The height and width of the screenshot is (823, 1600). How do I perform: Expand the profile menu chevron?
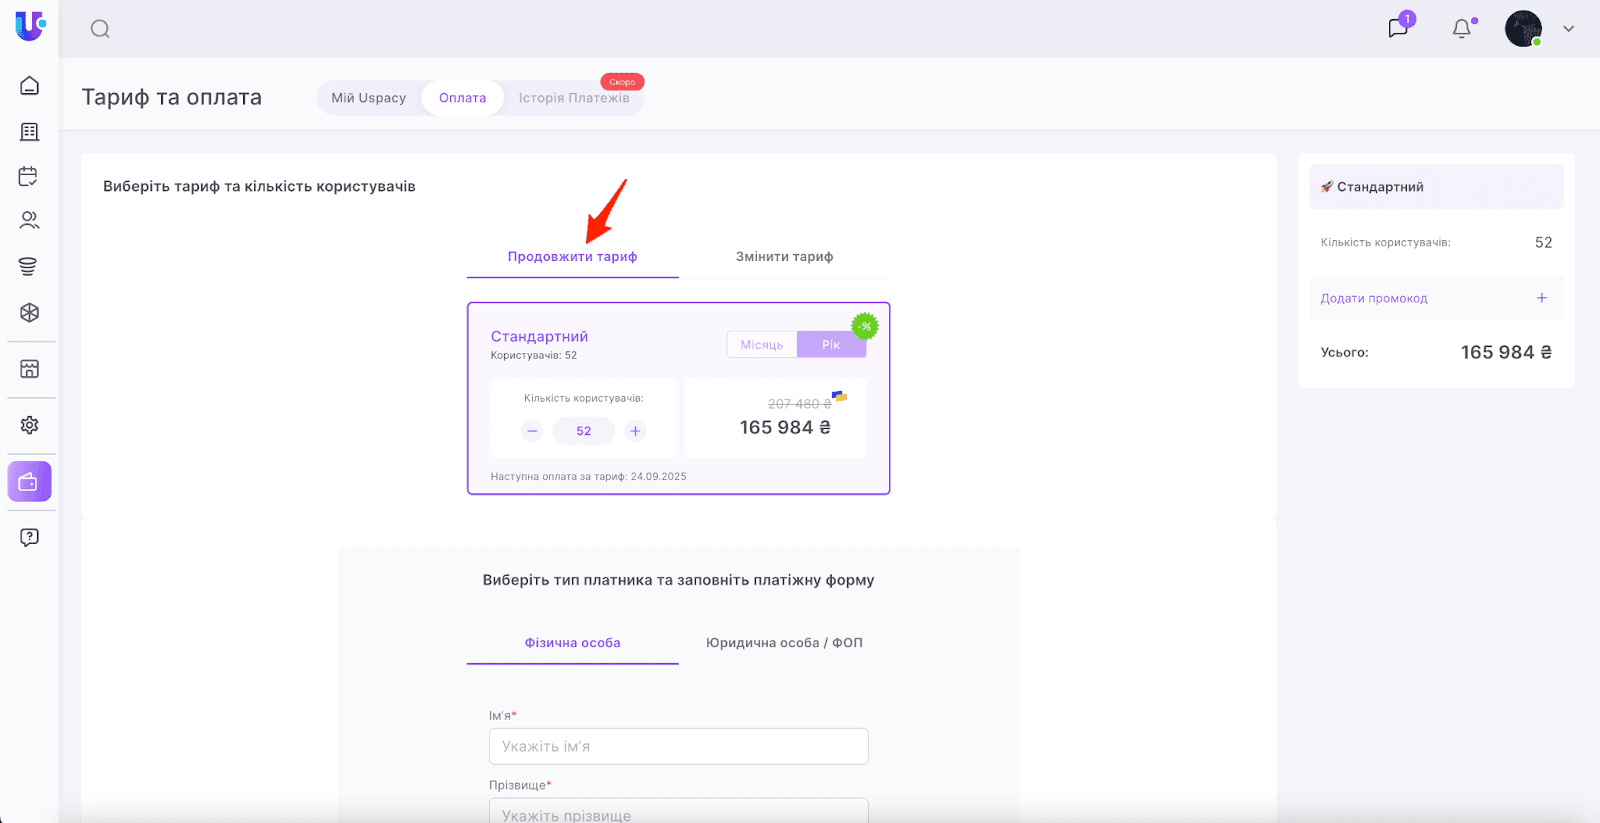1568,29
